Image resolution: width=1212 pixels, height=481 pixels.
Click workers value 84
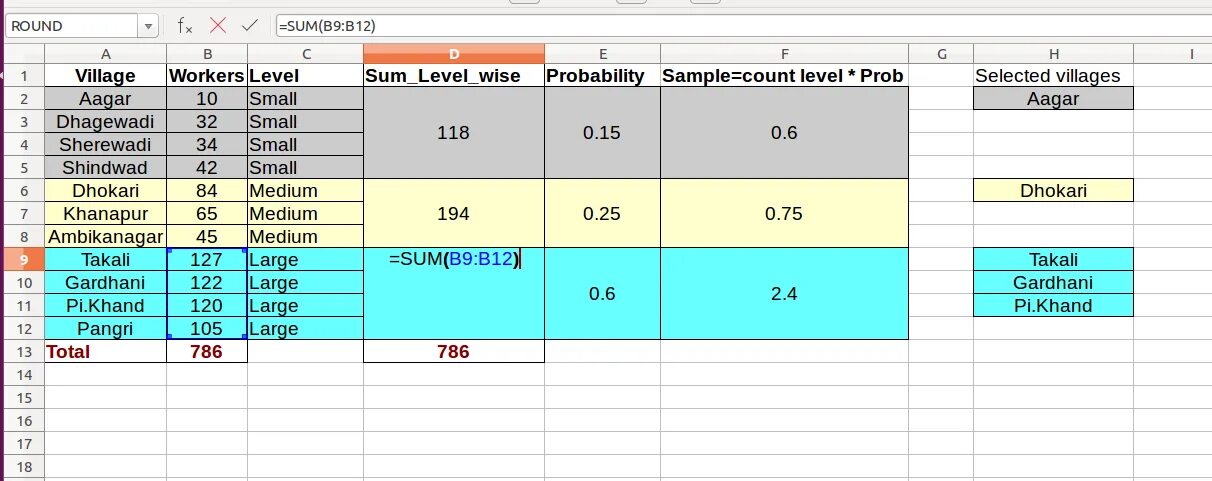point(207,191)
